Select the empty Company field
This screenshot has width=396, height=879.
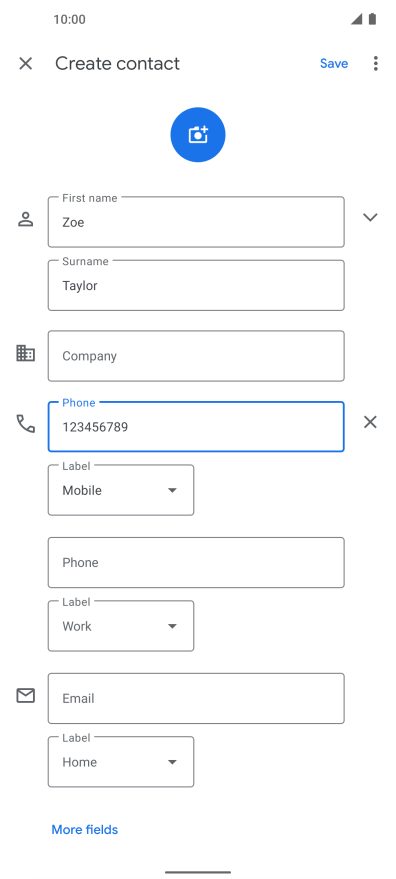(x=196, y=356)
